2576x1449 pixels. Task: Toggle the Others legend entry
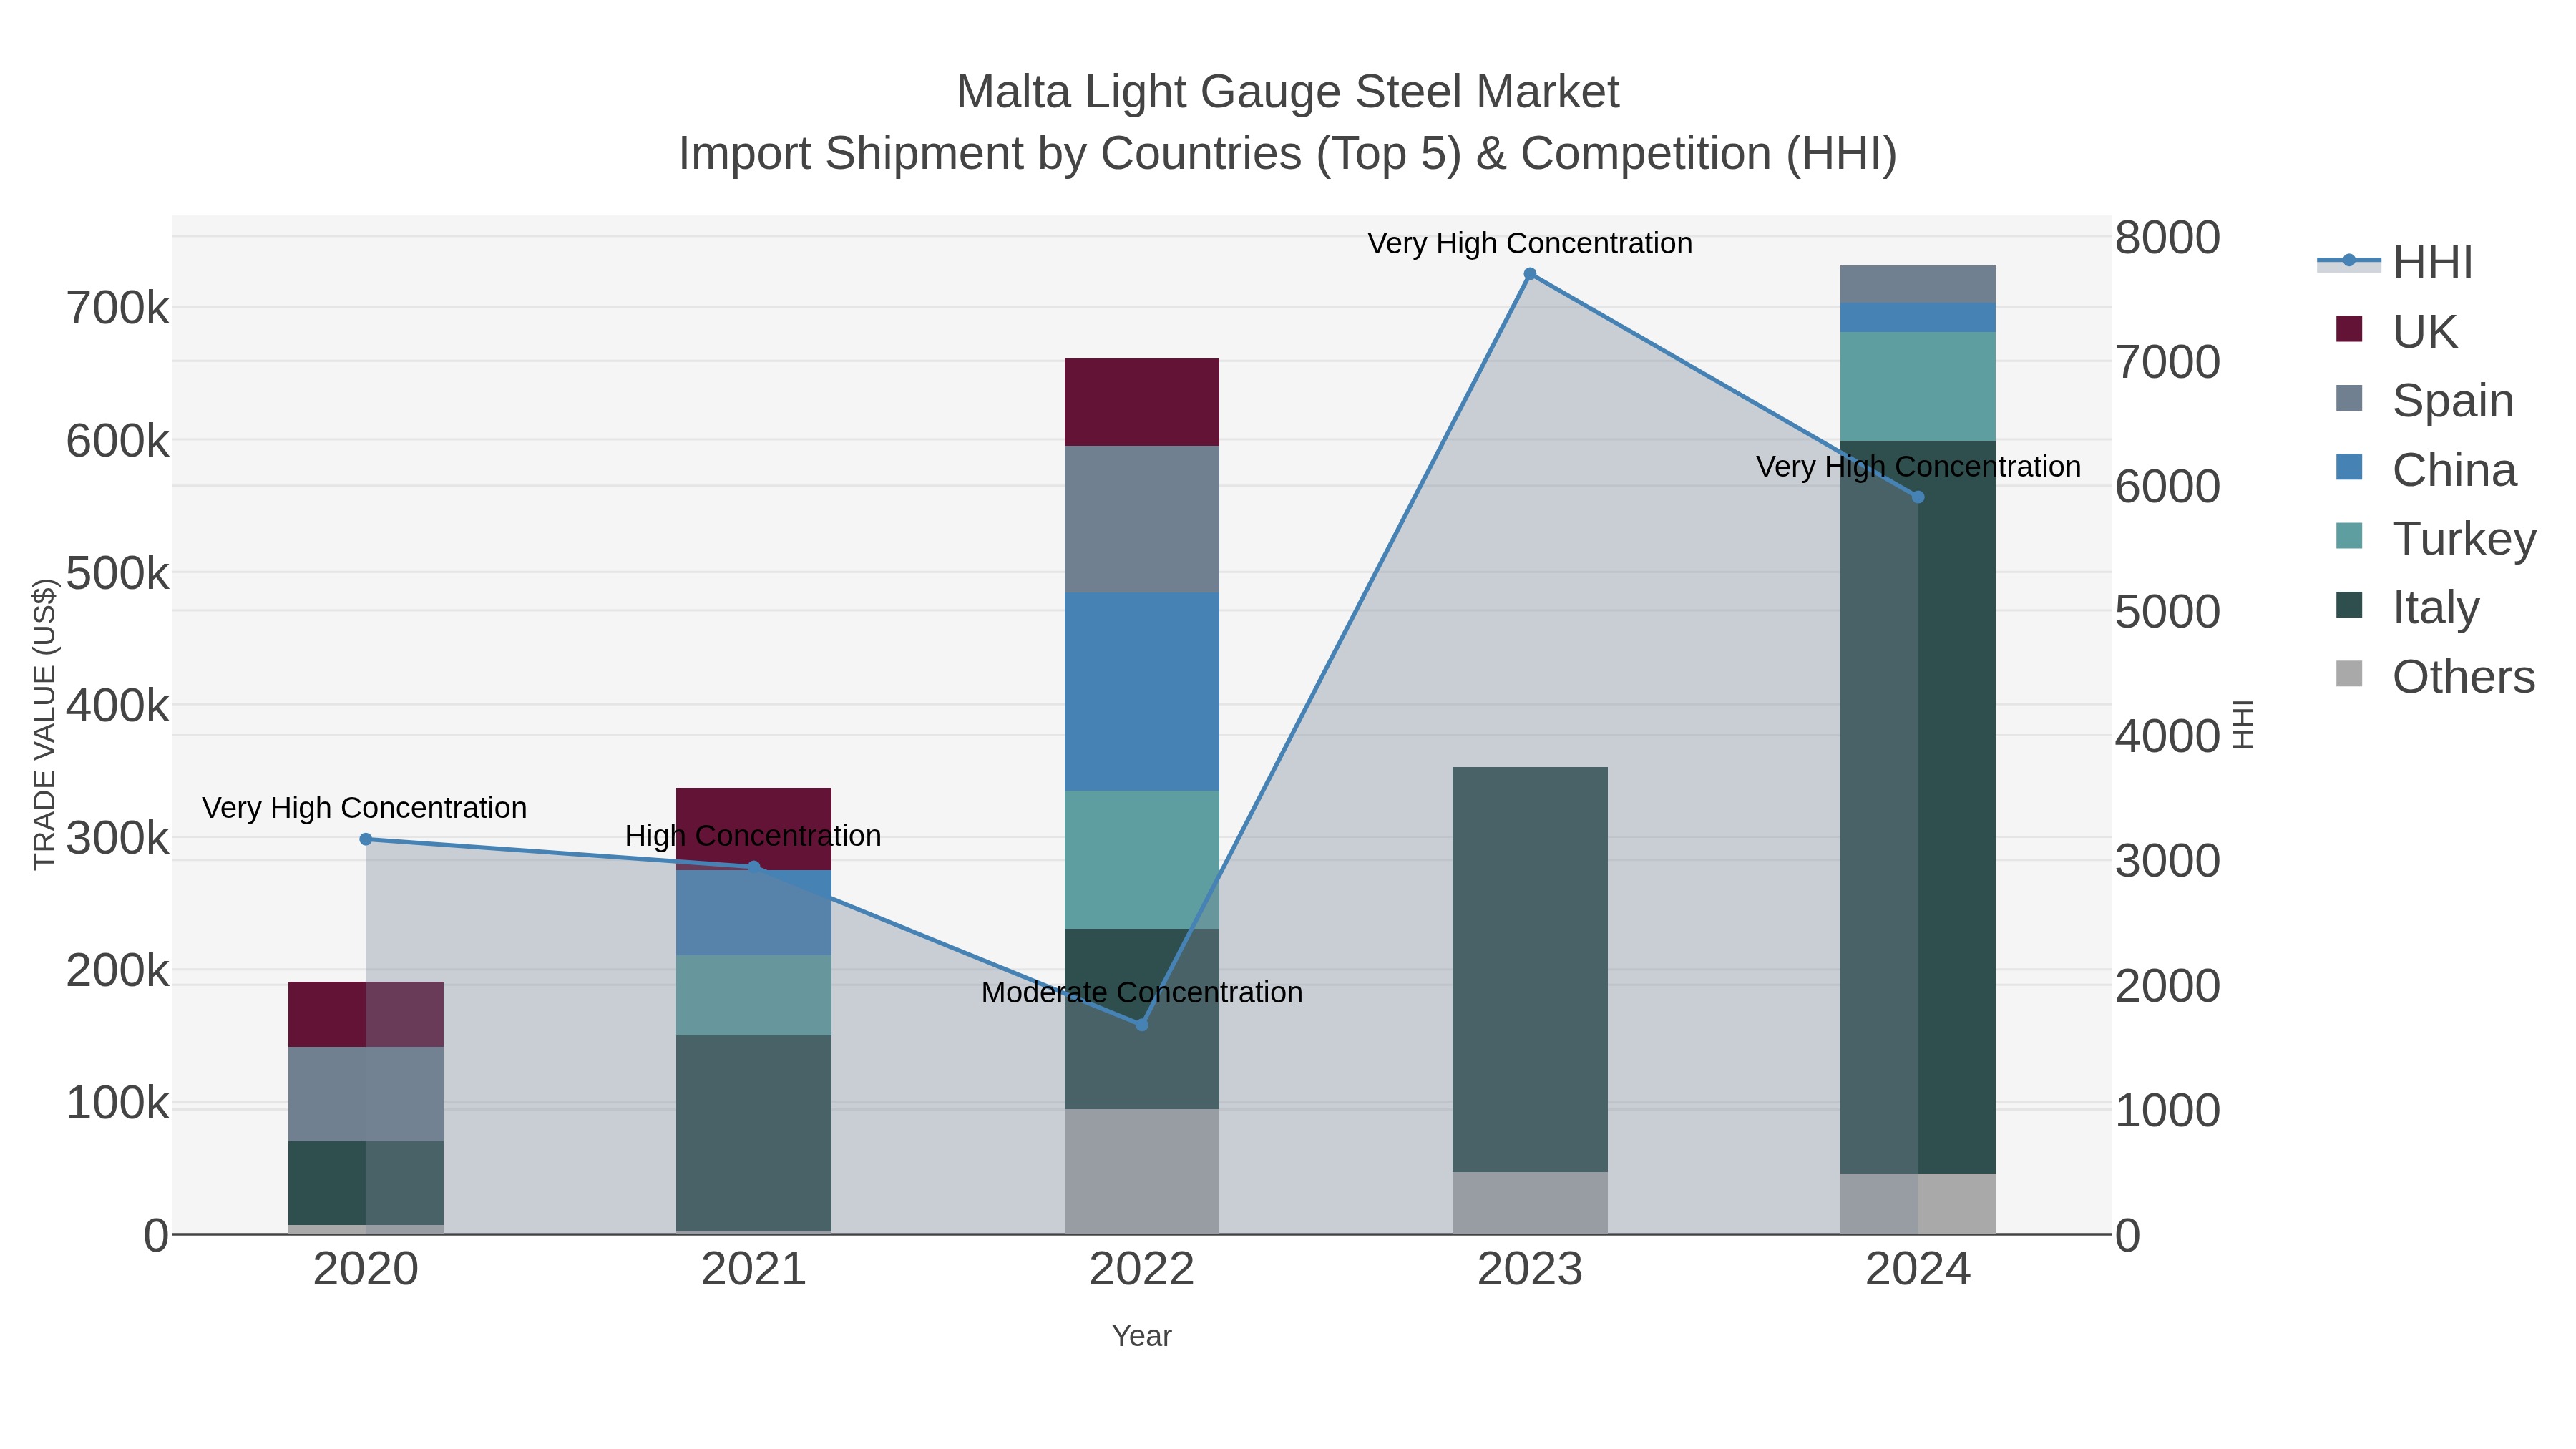[2436, 676]
